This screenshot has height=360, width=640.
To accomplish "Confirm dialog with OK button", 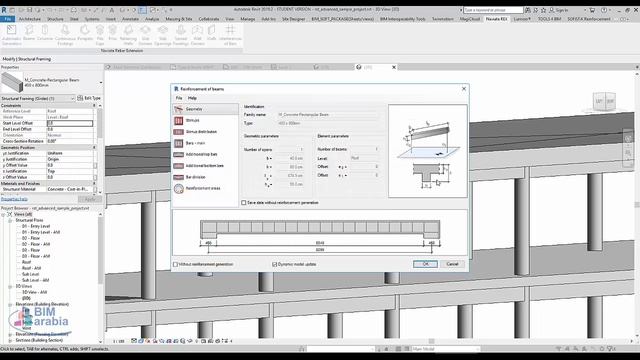I will 425,264.
